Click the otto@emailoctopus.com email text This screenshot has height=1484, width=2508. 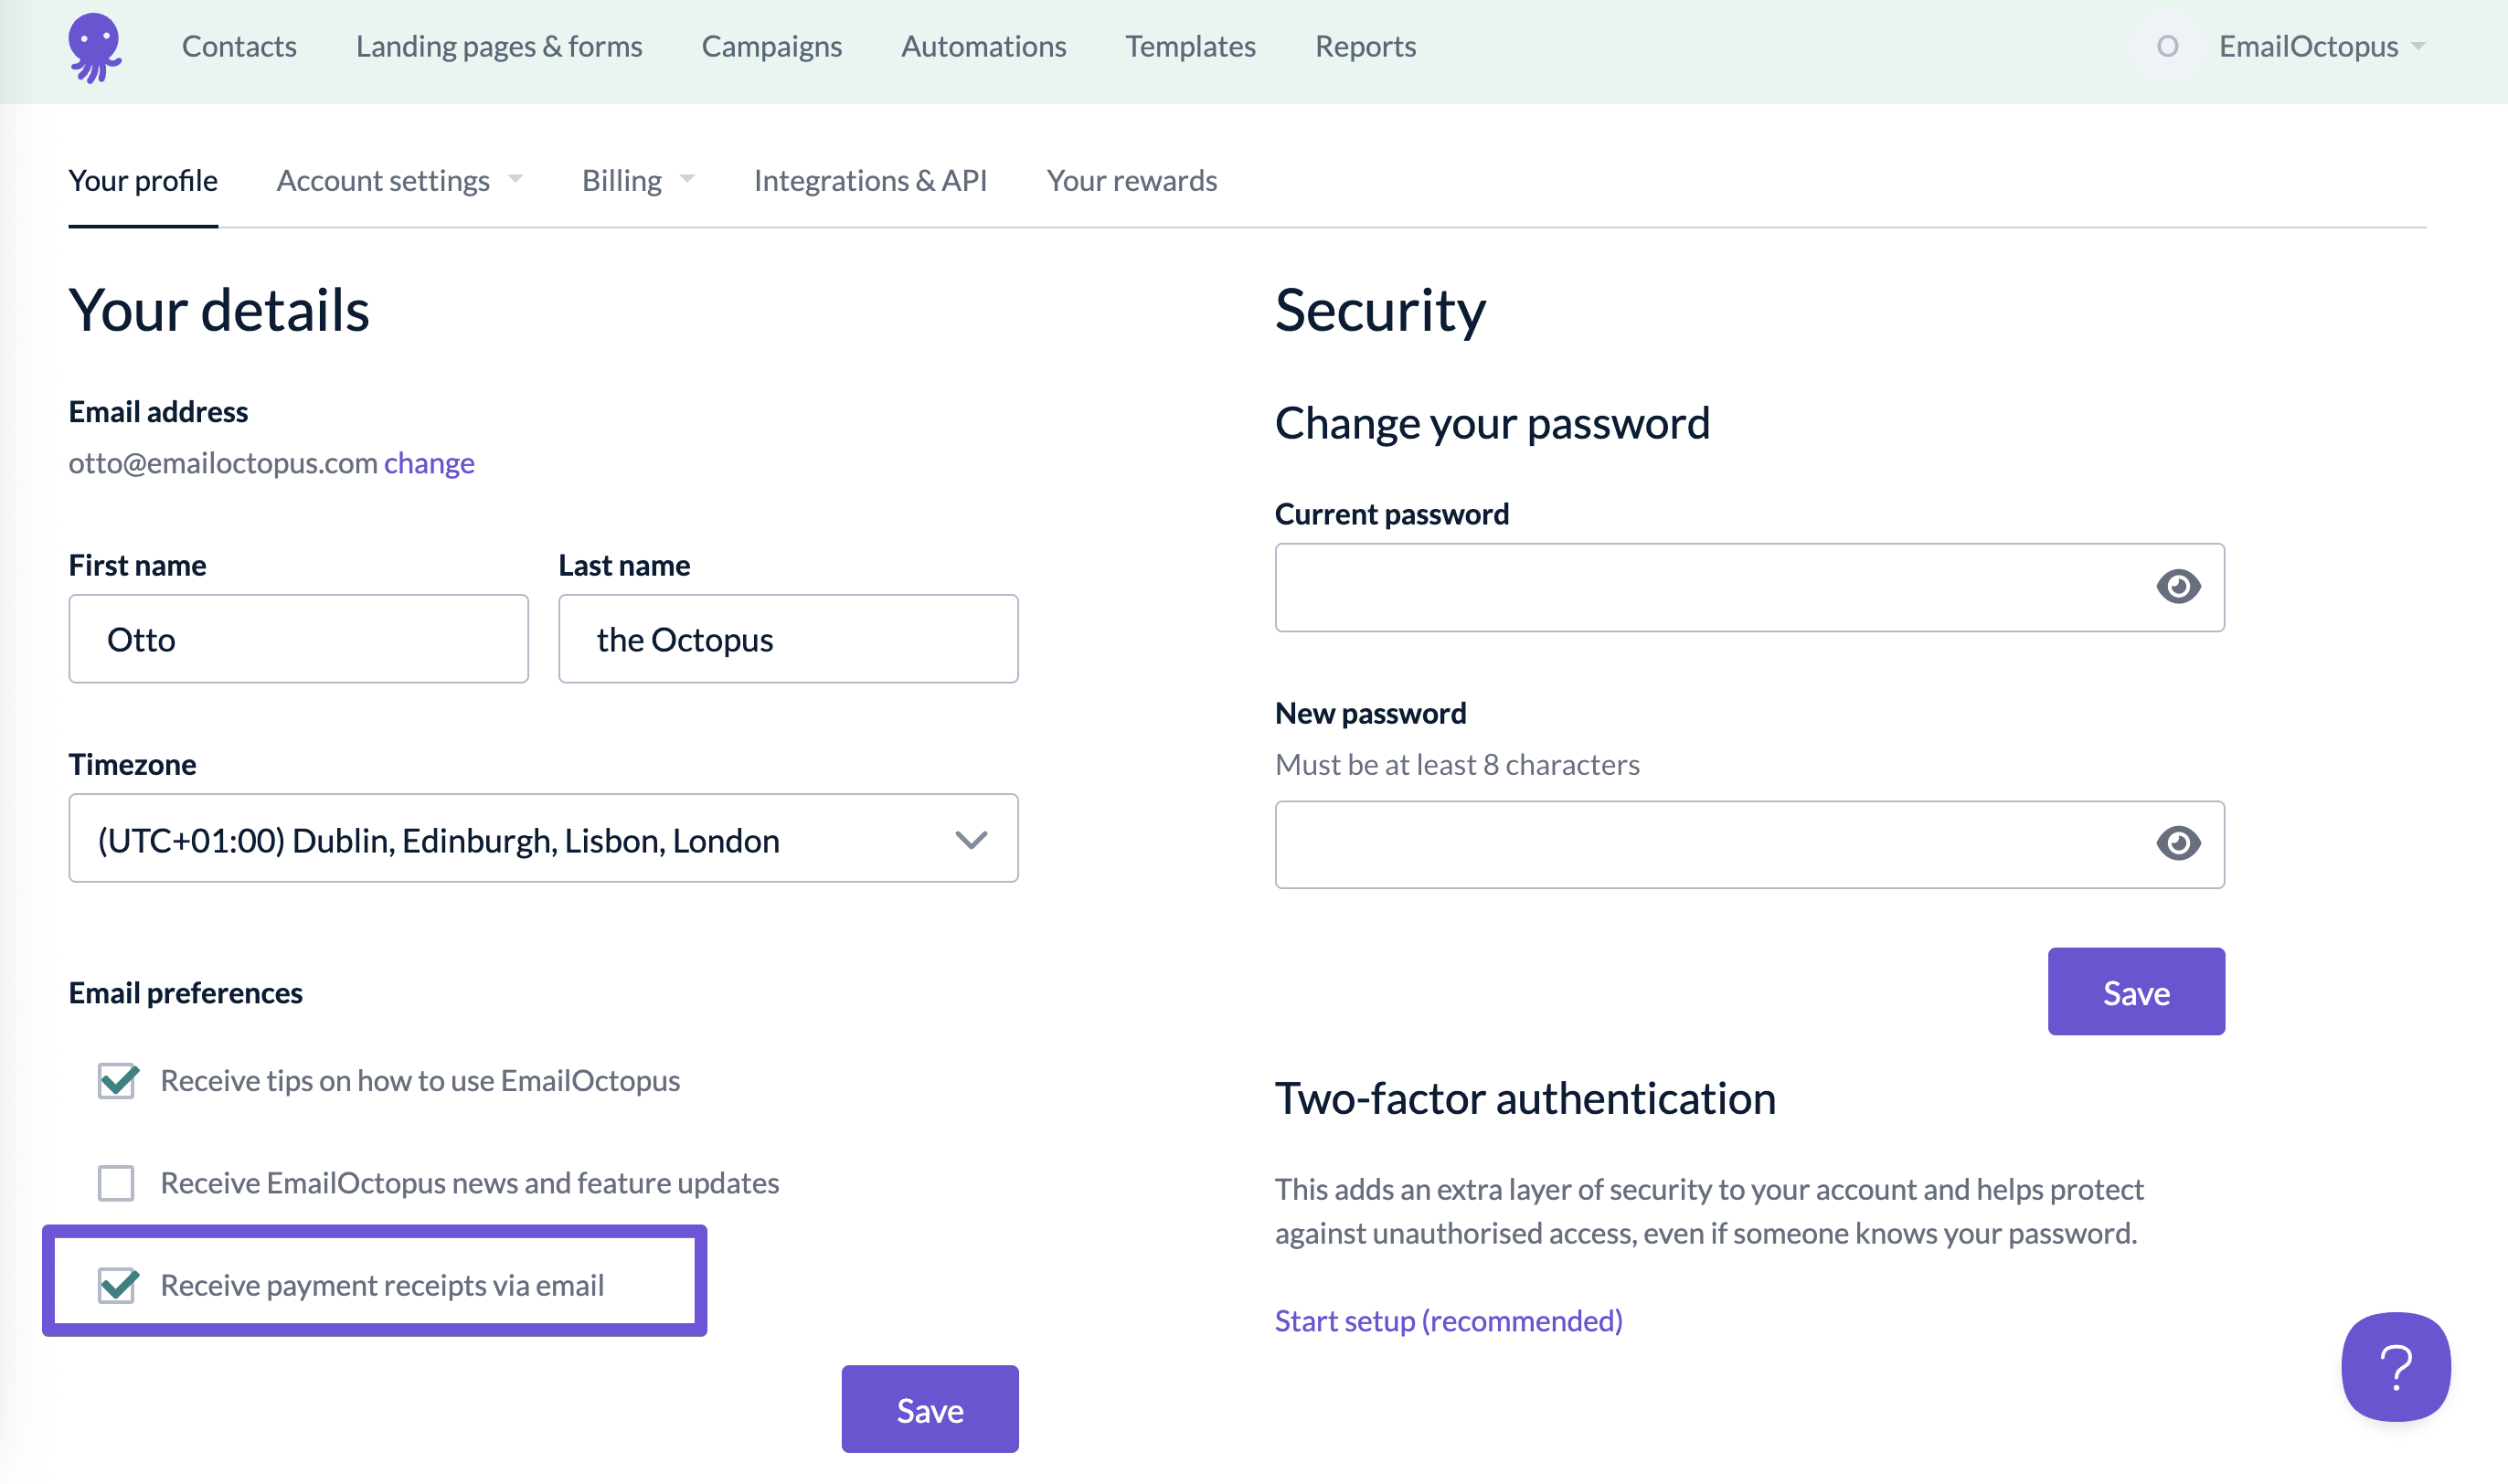click(x=223, y=463)
